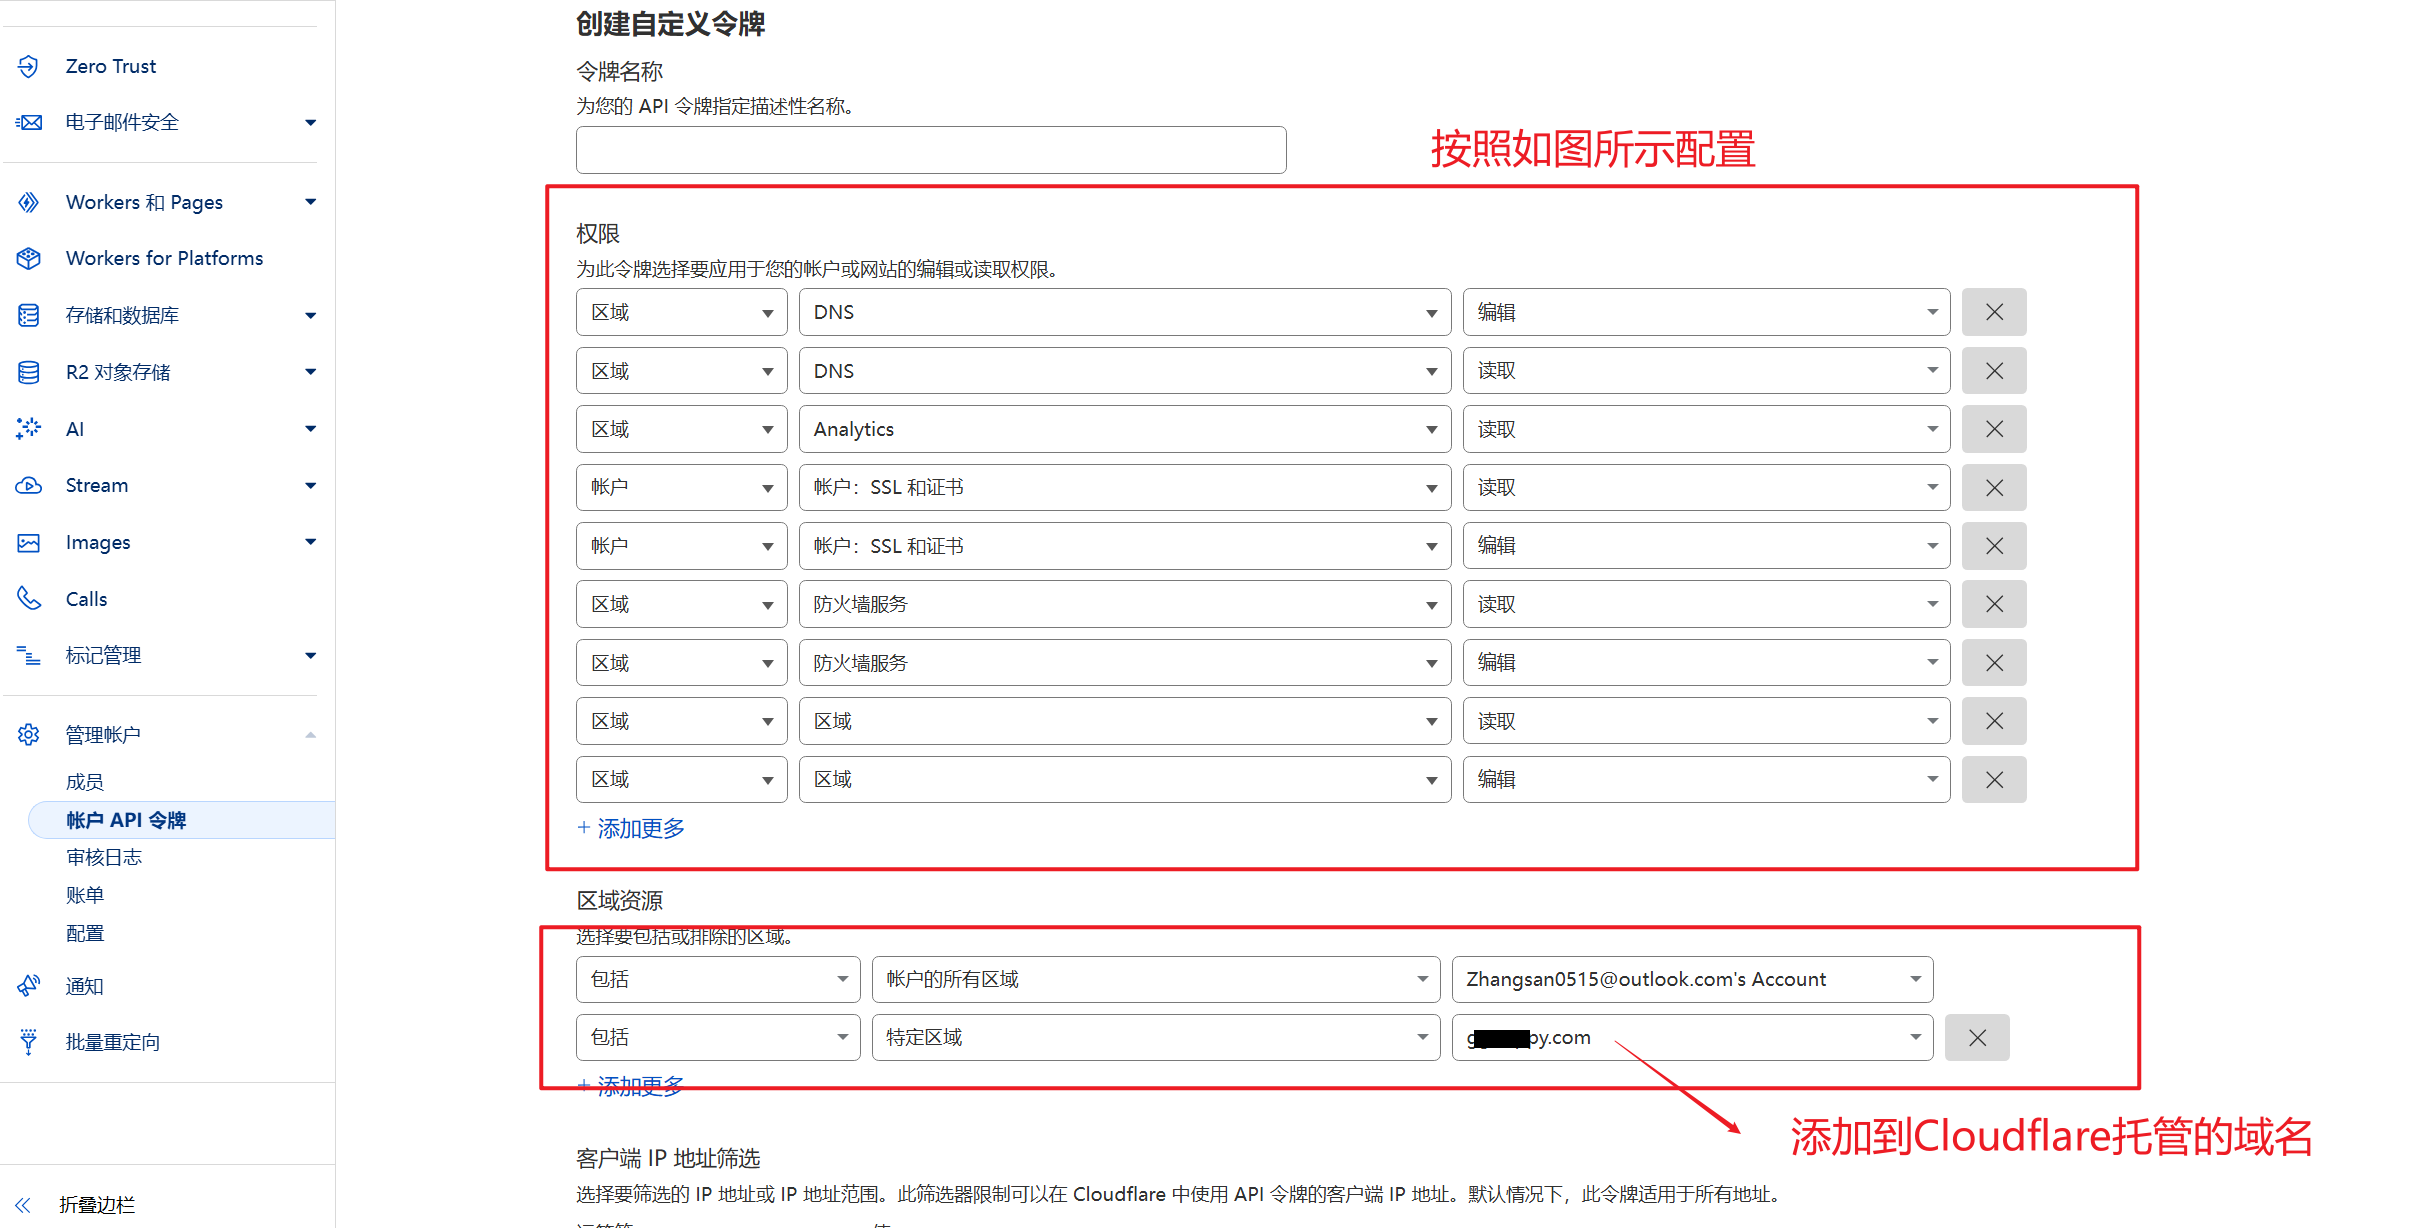Click the 通知 megaphone icon

click(28, 986)
